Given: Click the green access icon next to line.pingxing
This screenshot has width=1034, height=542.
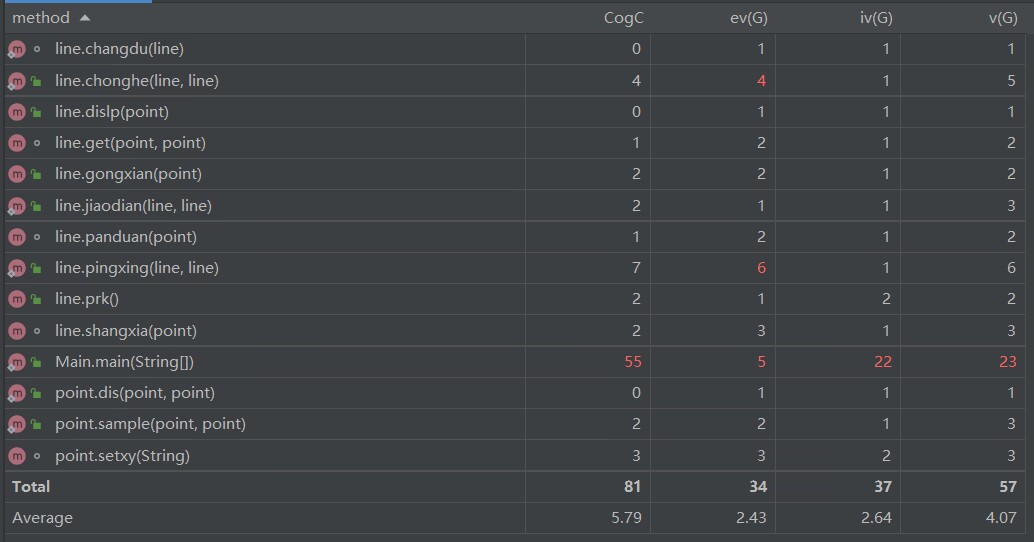Looking at the screenshot, I should click(37, 268).
